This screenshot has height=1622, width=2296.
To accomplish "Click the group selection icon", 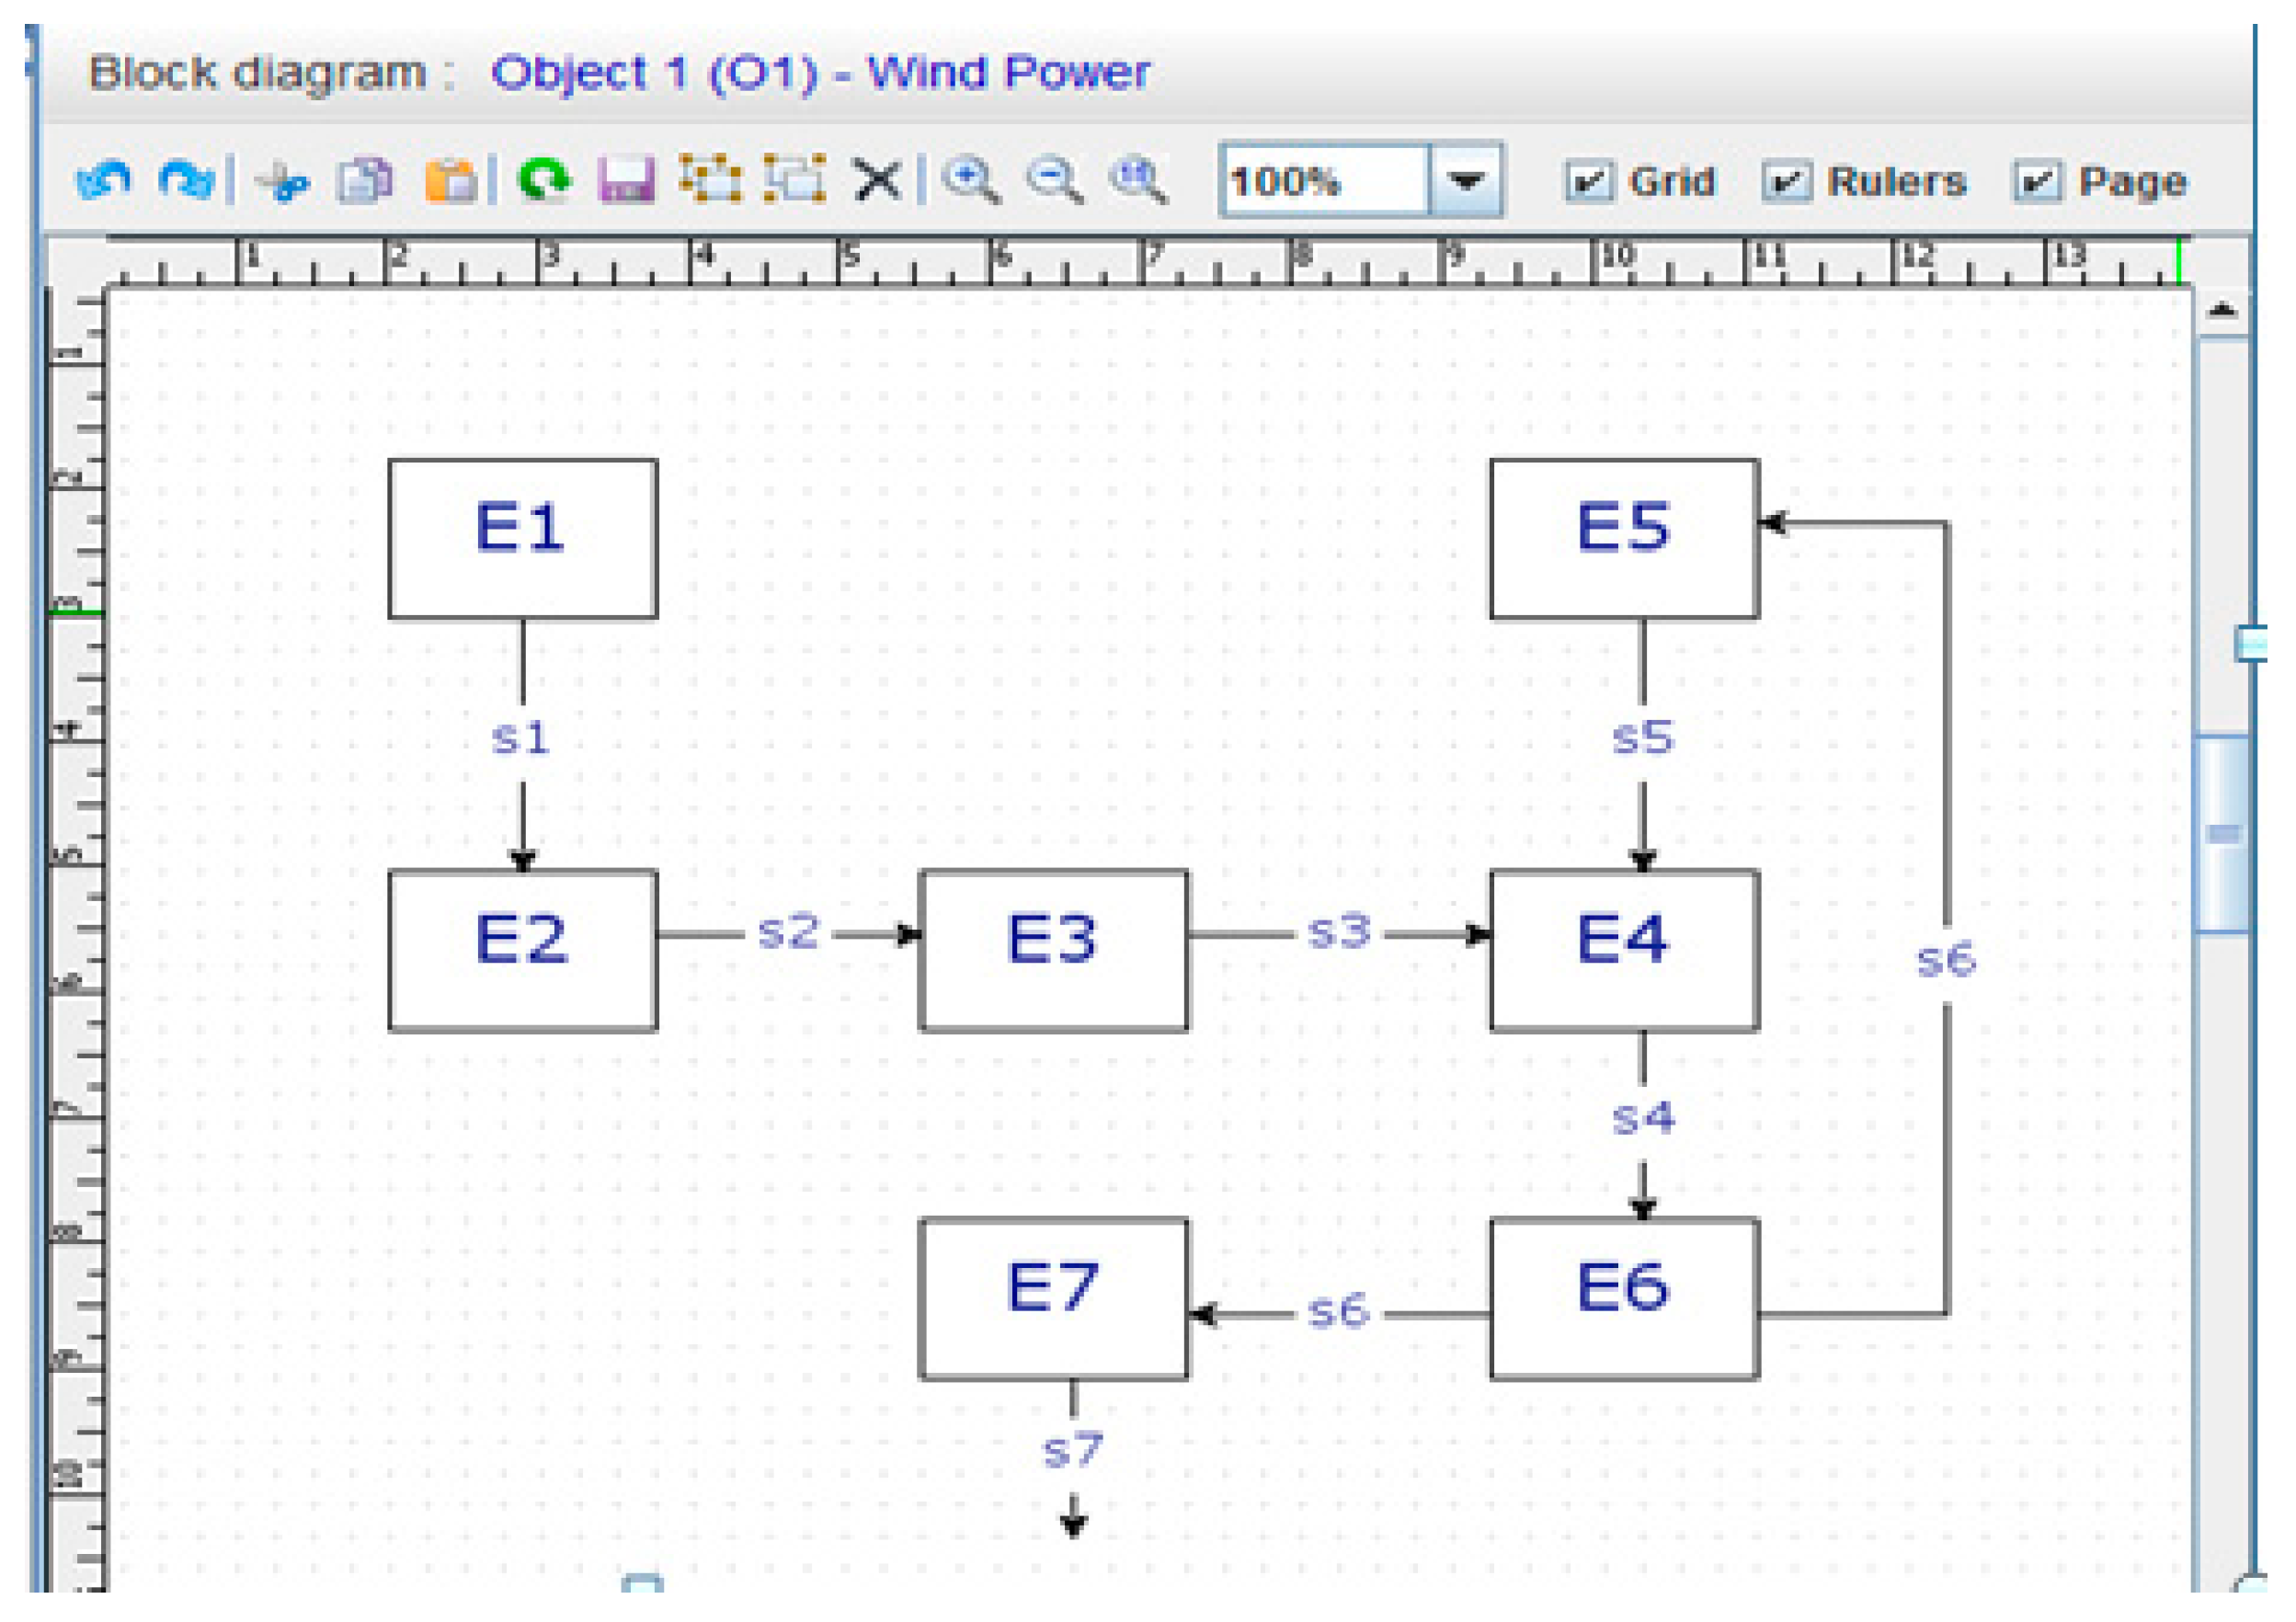I will (710, 180).
